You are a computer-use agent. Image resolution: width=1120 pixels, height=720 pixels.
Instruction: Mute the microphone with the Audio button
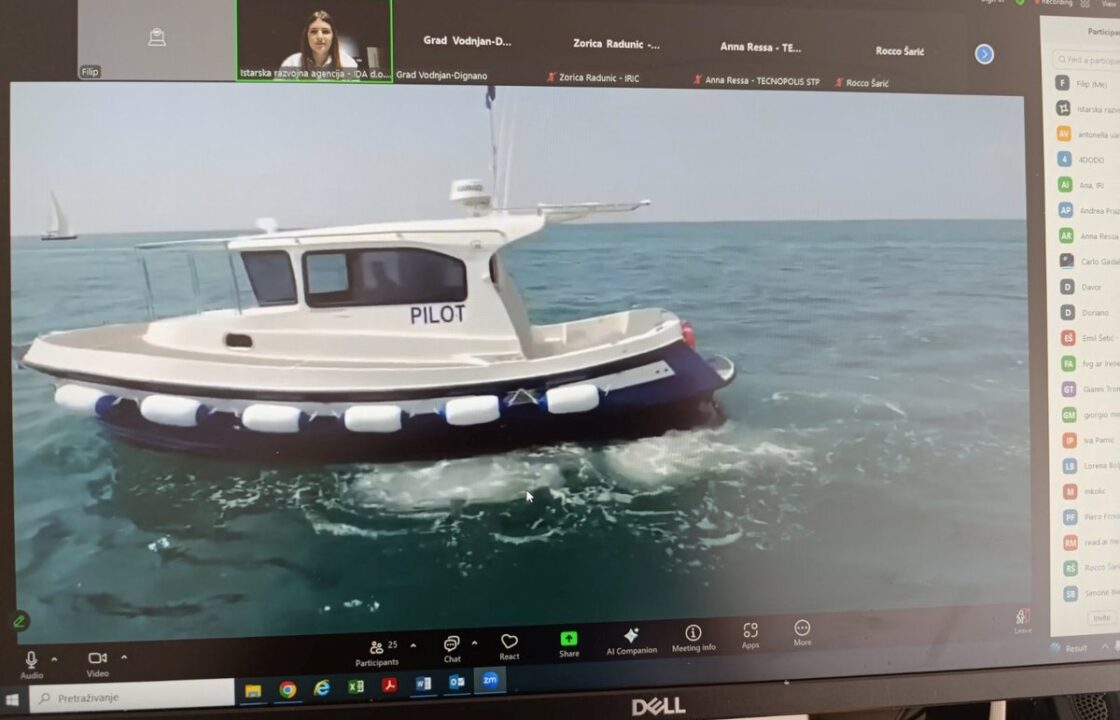tap(31, 664)
